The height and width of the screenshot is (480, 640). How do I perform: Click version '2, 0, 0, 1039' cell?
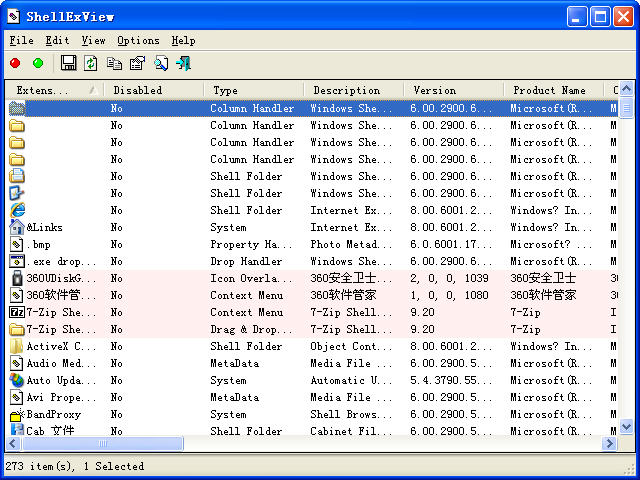click(x=449, y=278)
